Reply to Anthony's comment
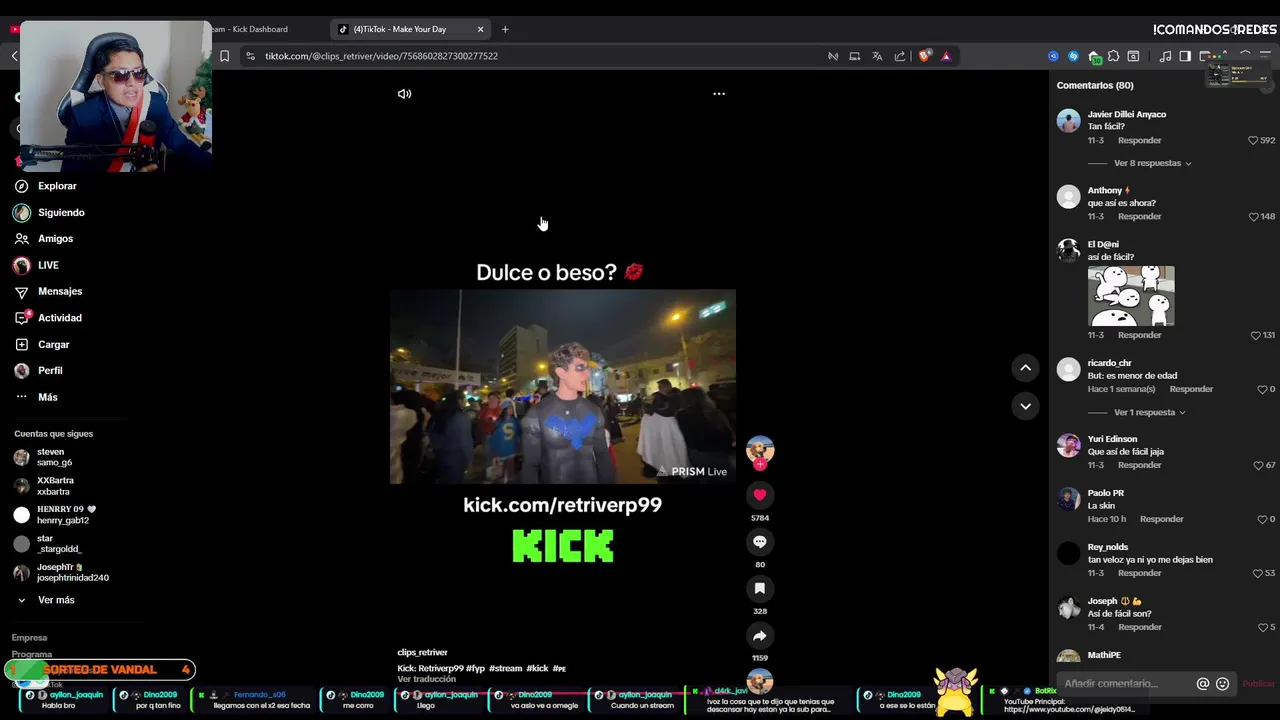The image size is (1280, 720). tap(1139, 216)
